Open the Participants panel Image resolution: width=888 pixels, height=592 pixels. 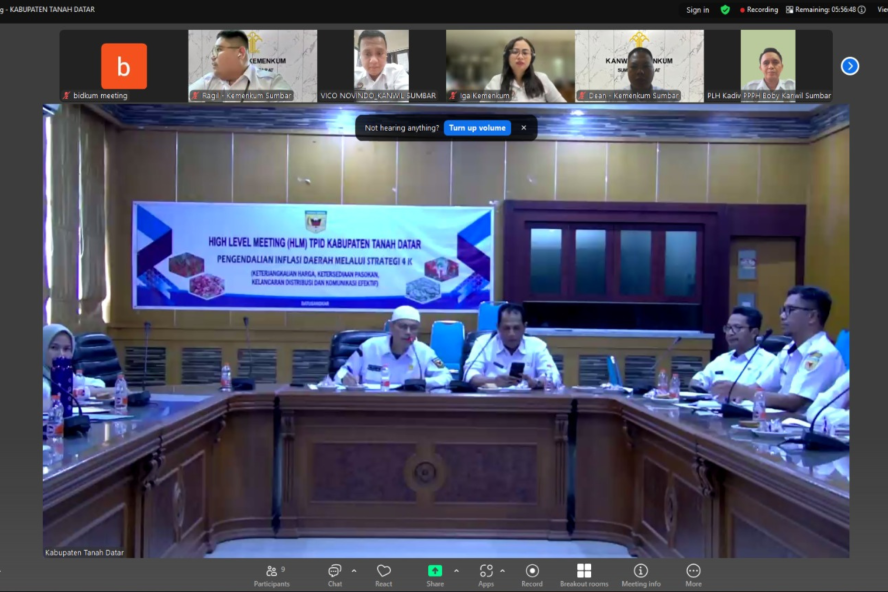tap(271, 574)
